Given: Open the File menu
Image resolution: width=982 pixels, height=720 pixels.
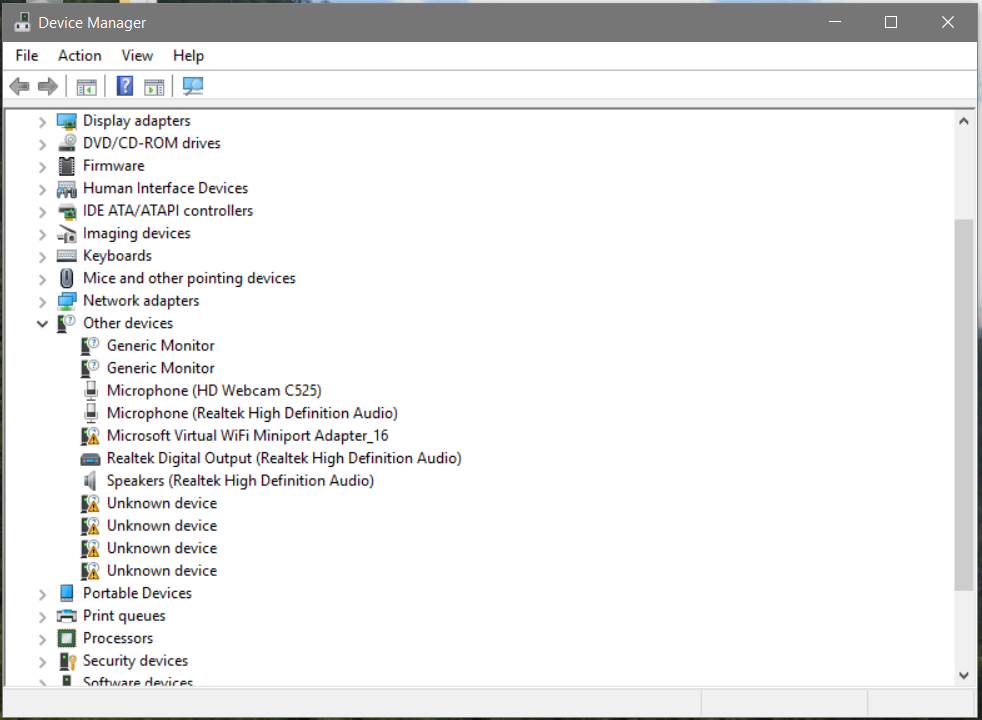Looking at the screenshot, I should coord(27,56).
